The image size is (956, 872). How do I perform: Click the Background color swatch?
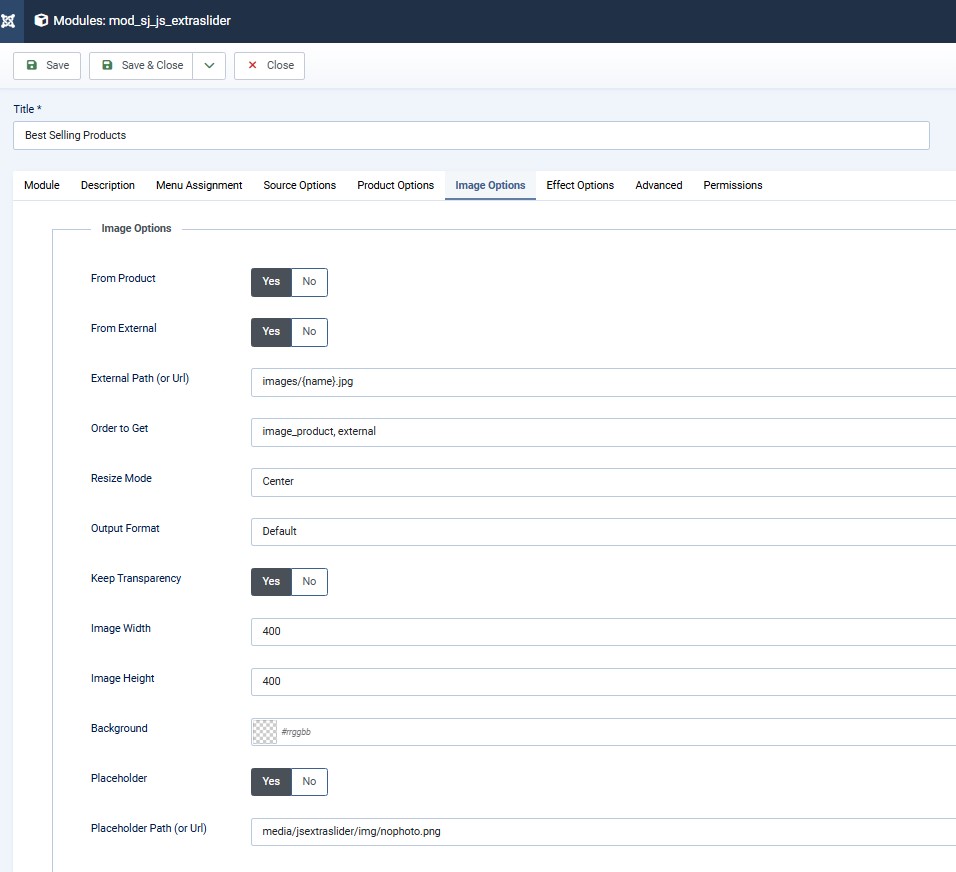264,732
